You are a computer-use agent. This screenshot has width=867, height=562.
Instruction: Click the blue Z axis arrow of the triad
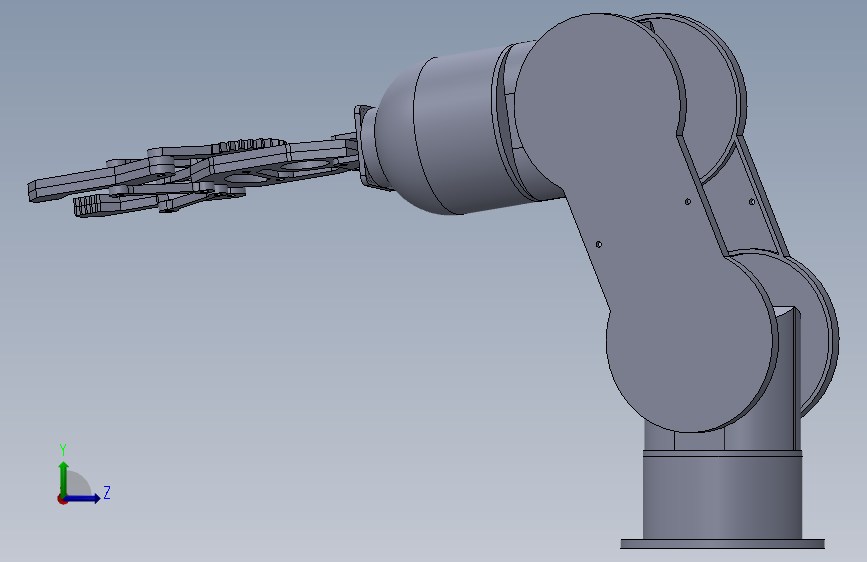(x=83, y=498)
